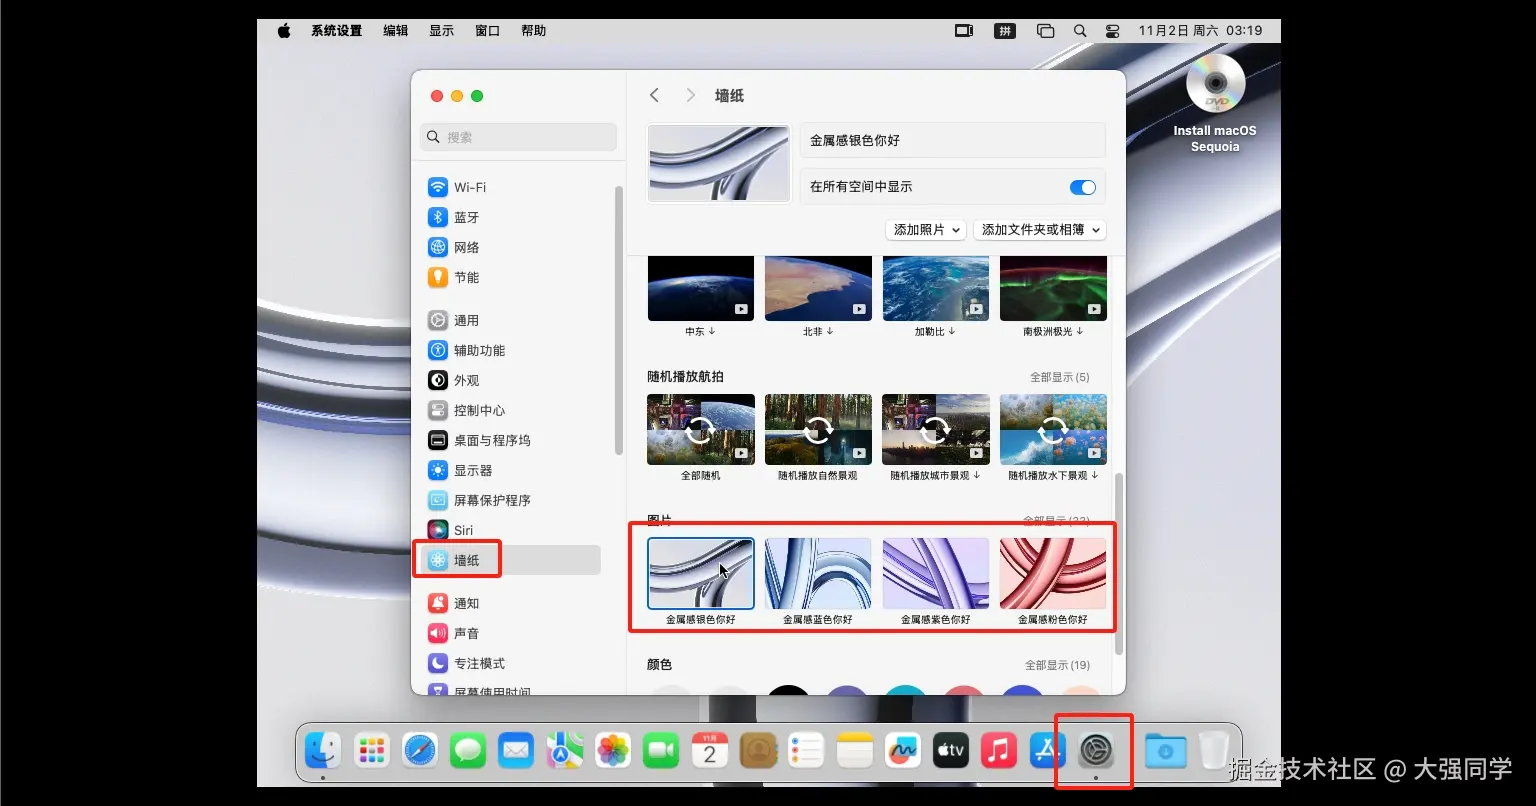
Task: Toggle 在所有空间中显示 switch
Action: pyautogui.click(x=1083, y=187)
